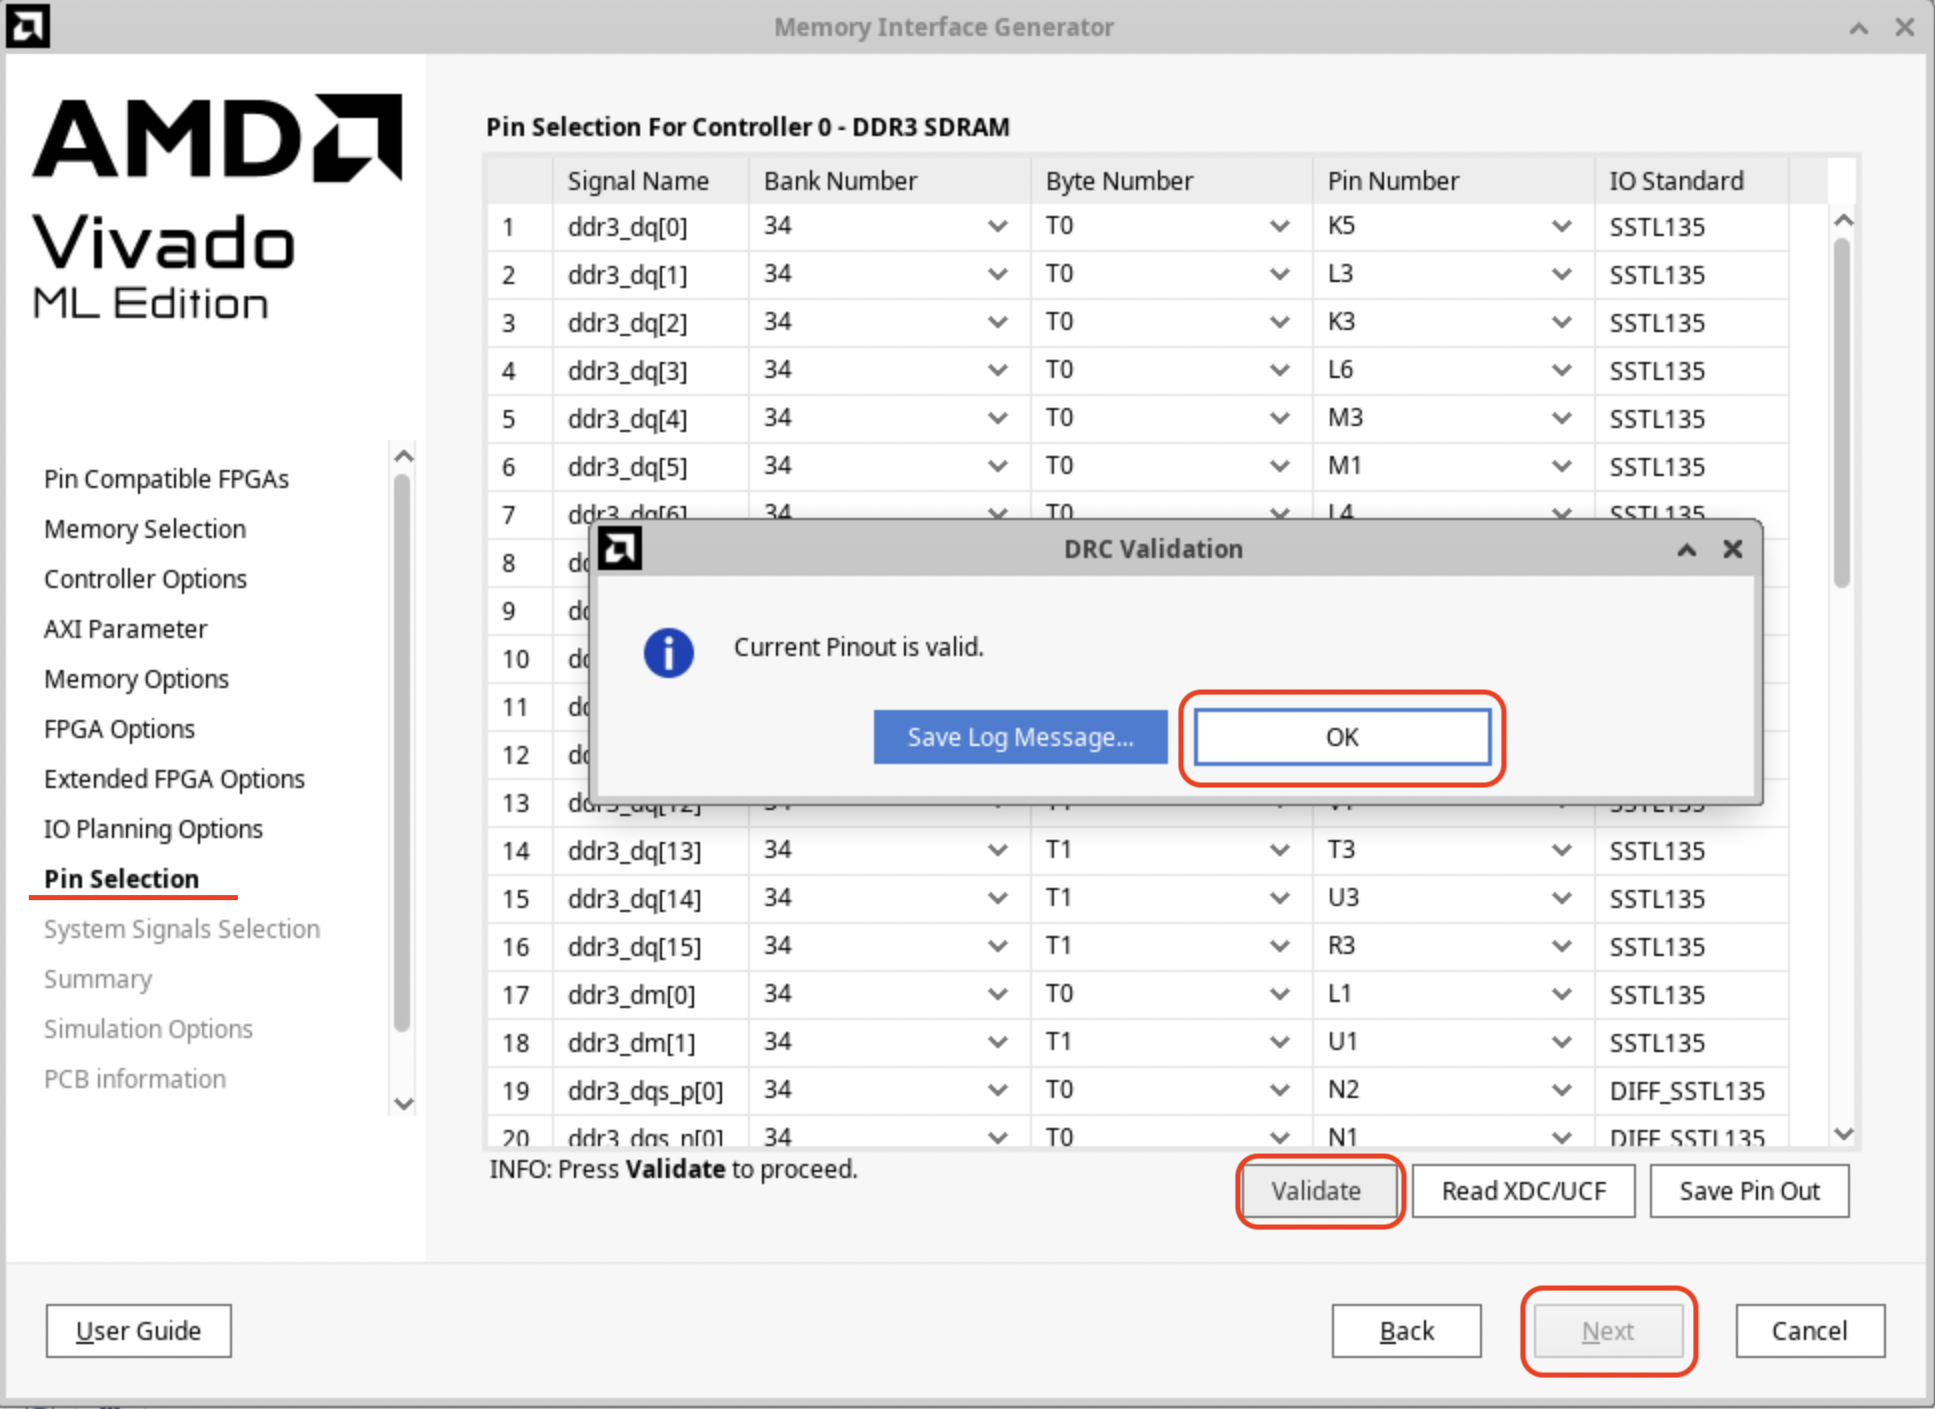The height and width of the screenshot is (1409, 1935).
Task: Click the Validate button
Action: tap(1315, 1191)
